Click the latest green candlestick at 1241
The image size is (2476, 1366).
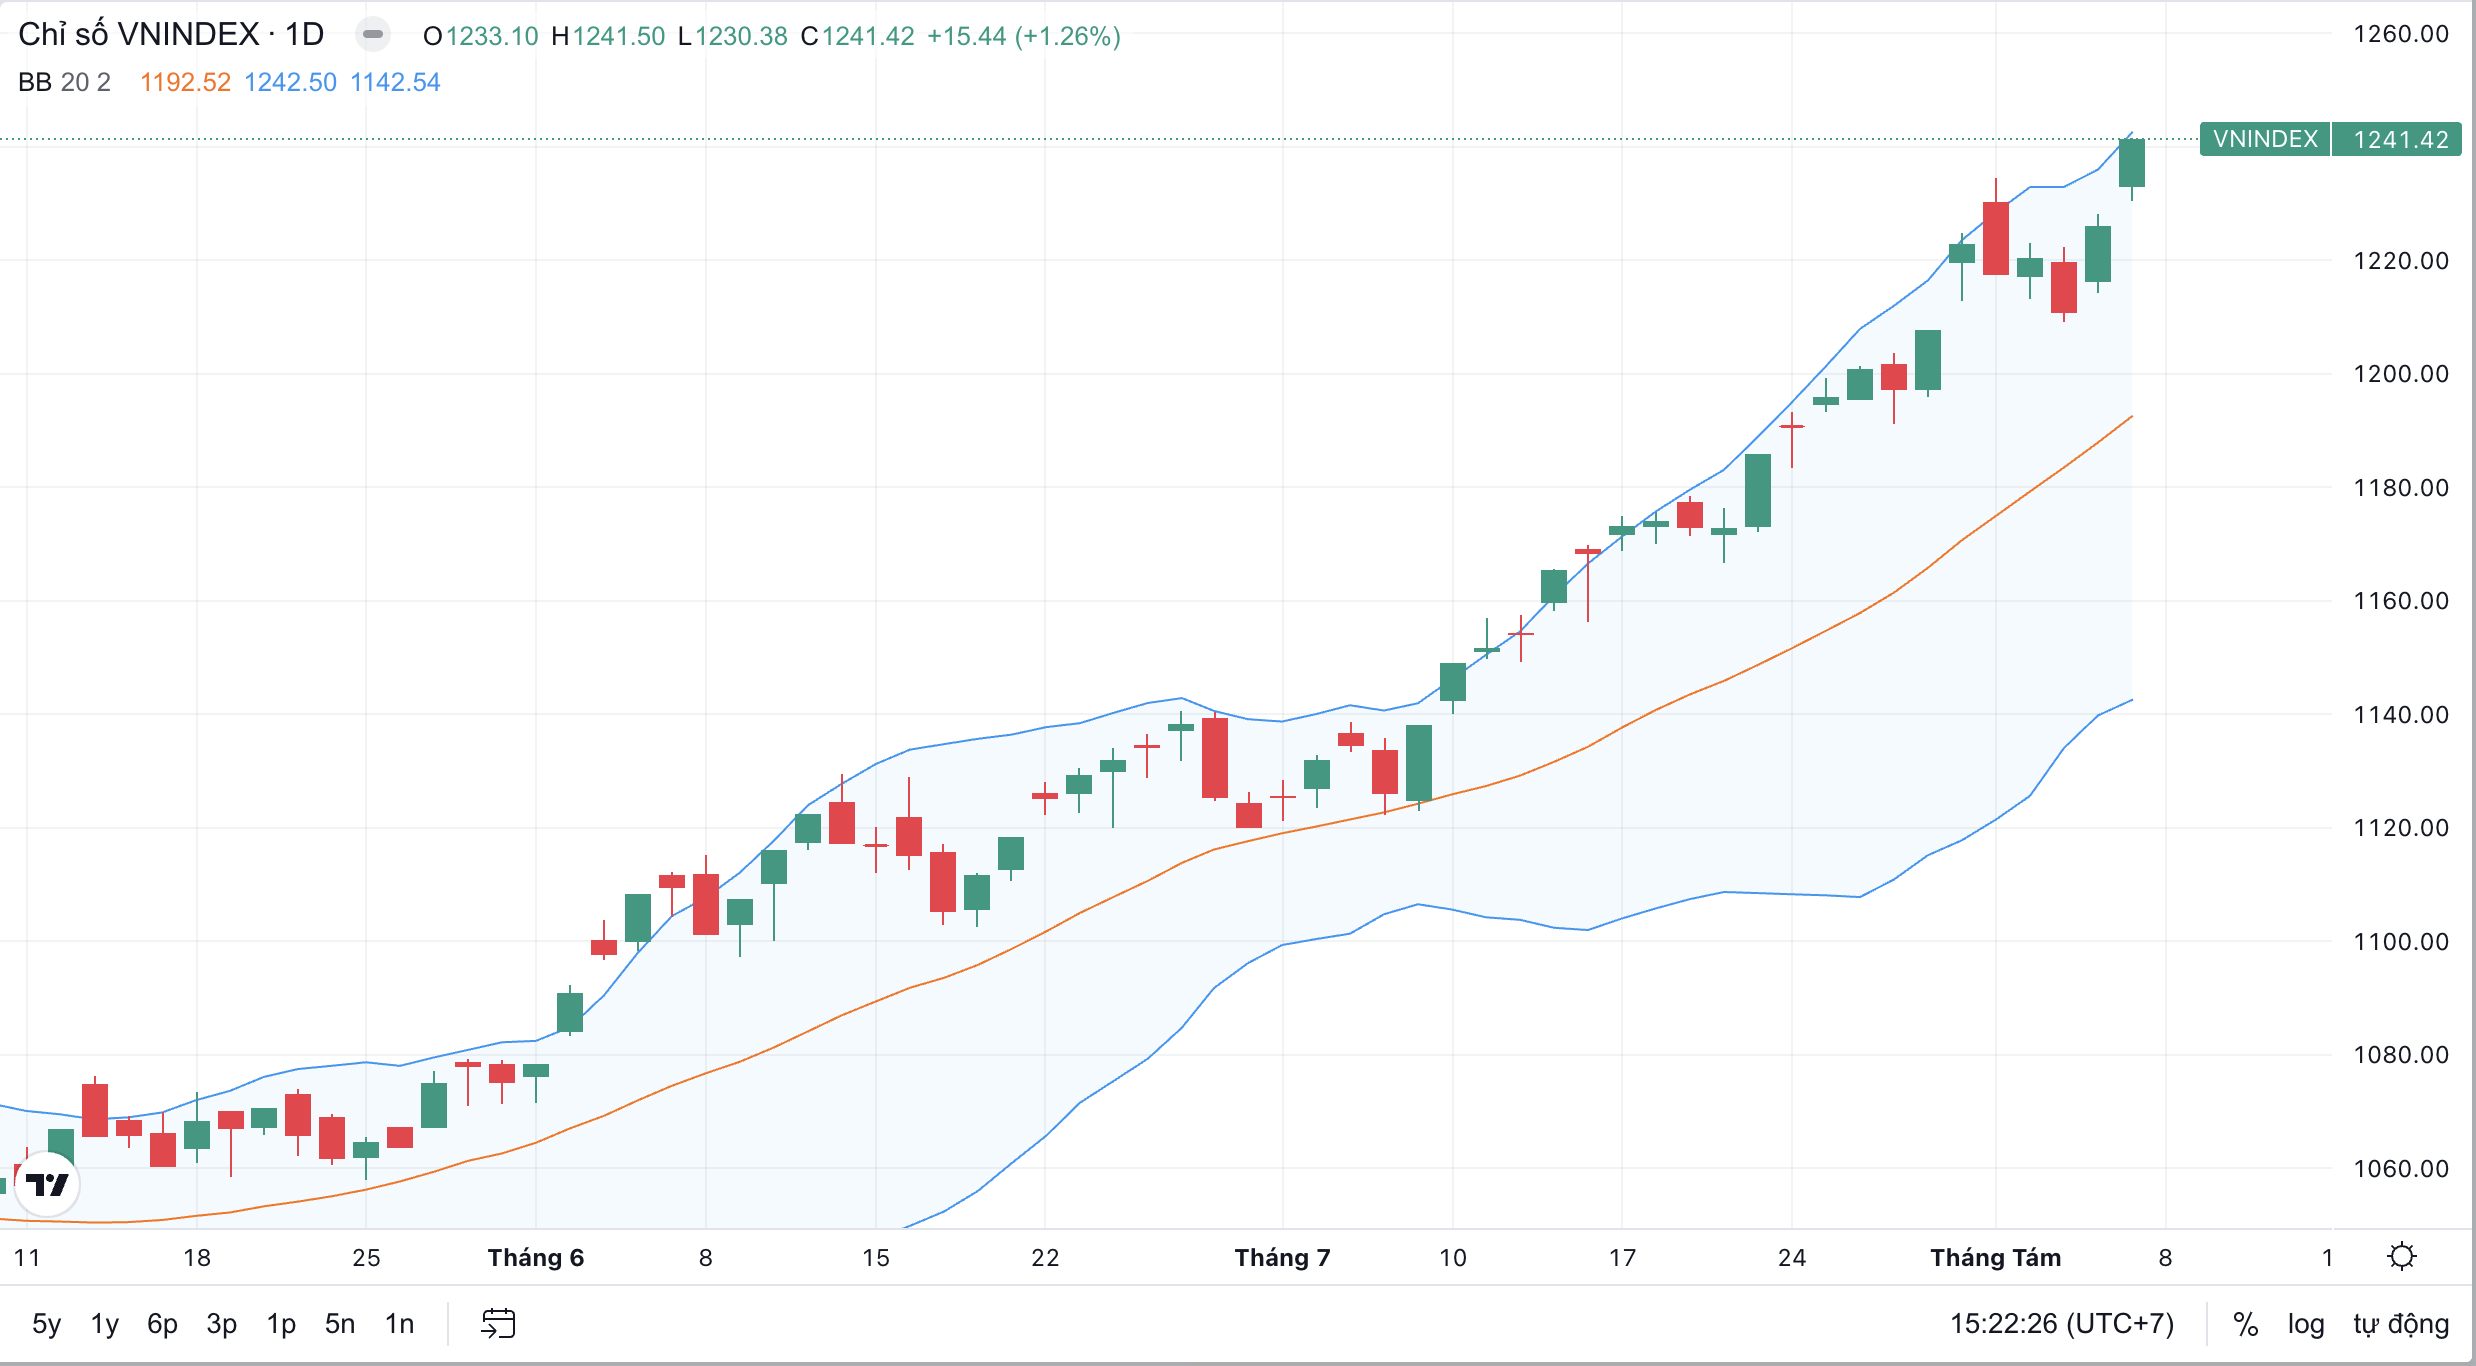pos(2132,163)
